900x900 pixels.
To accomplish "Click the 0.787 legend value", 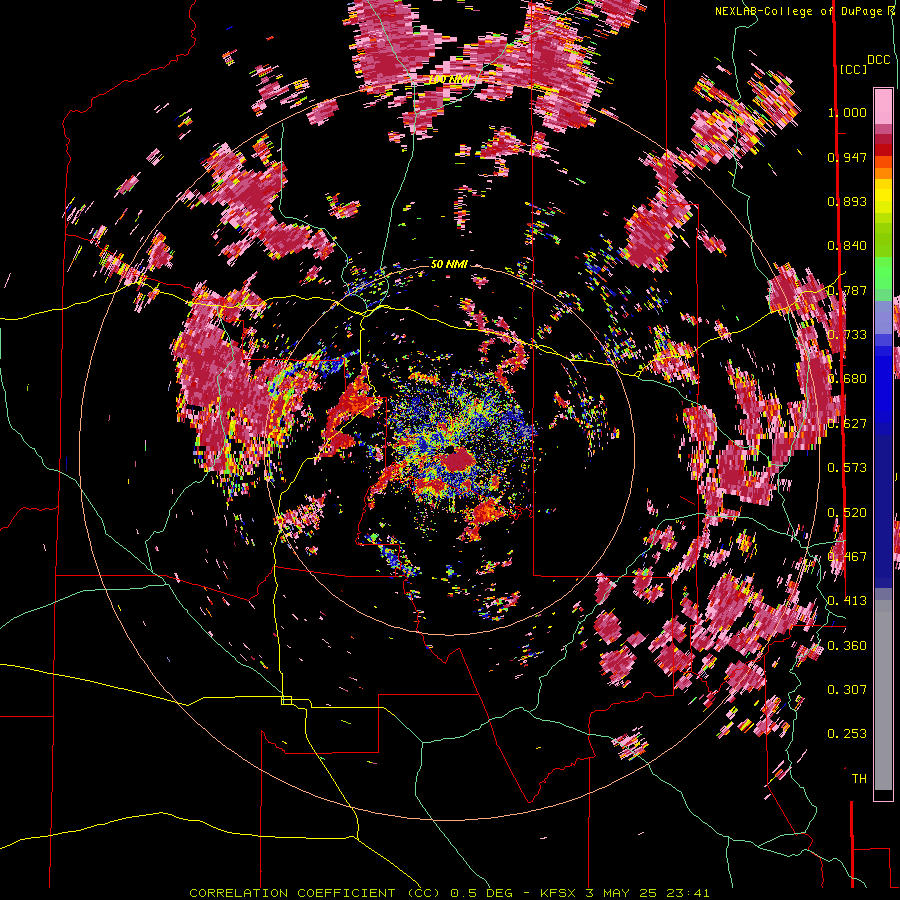I will click(x=847, y=290).
